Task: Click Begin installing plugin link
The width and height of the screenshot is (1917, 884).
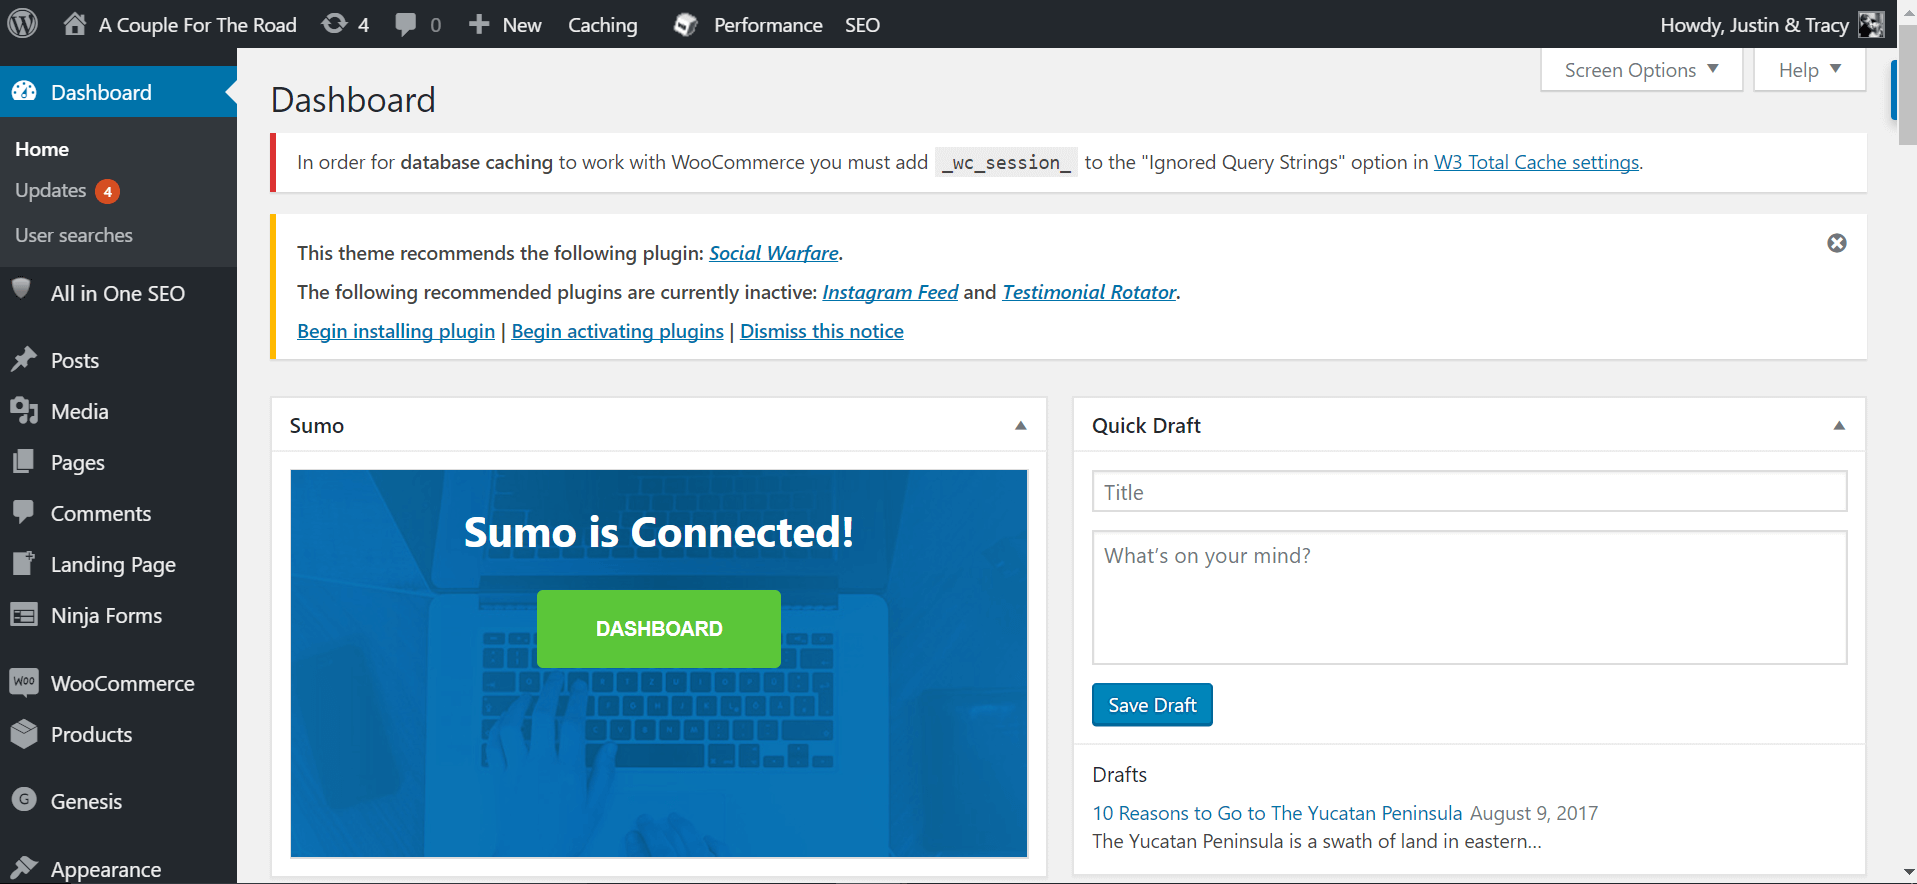Action: point(396,331)
